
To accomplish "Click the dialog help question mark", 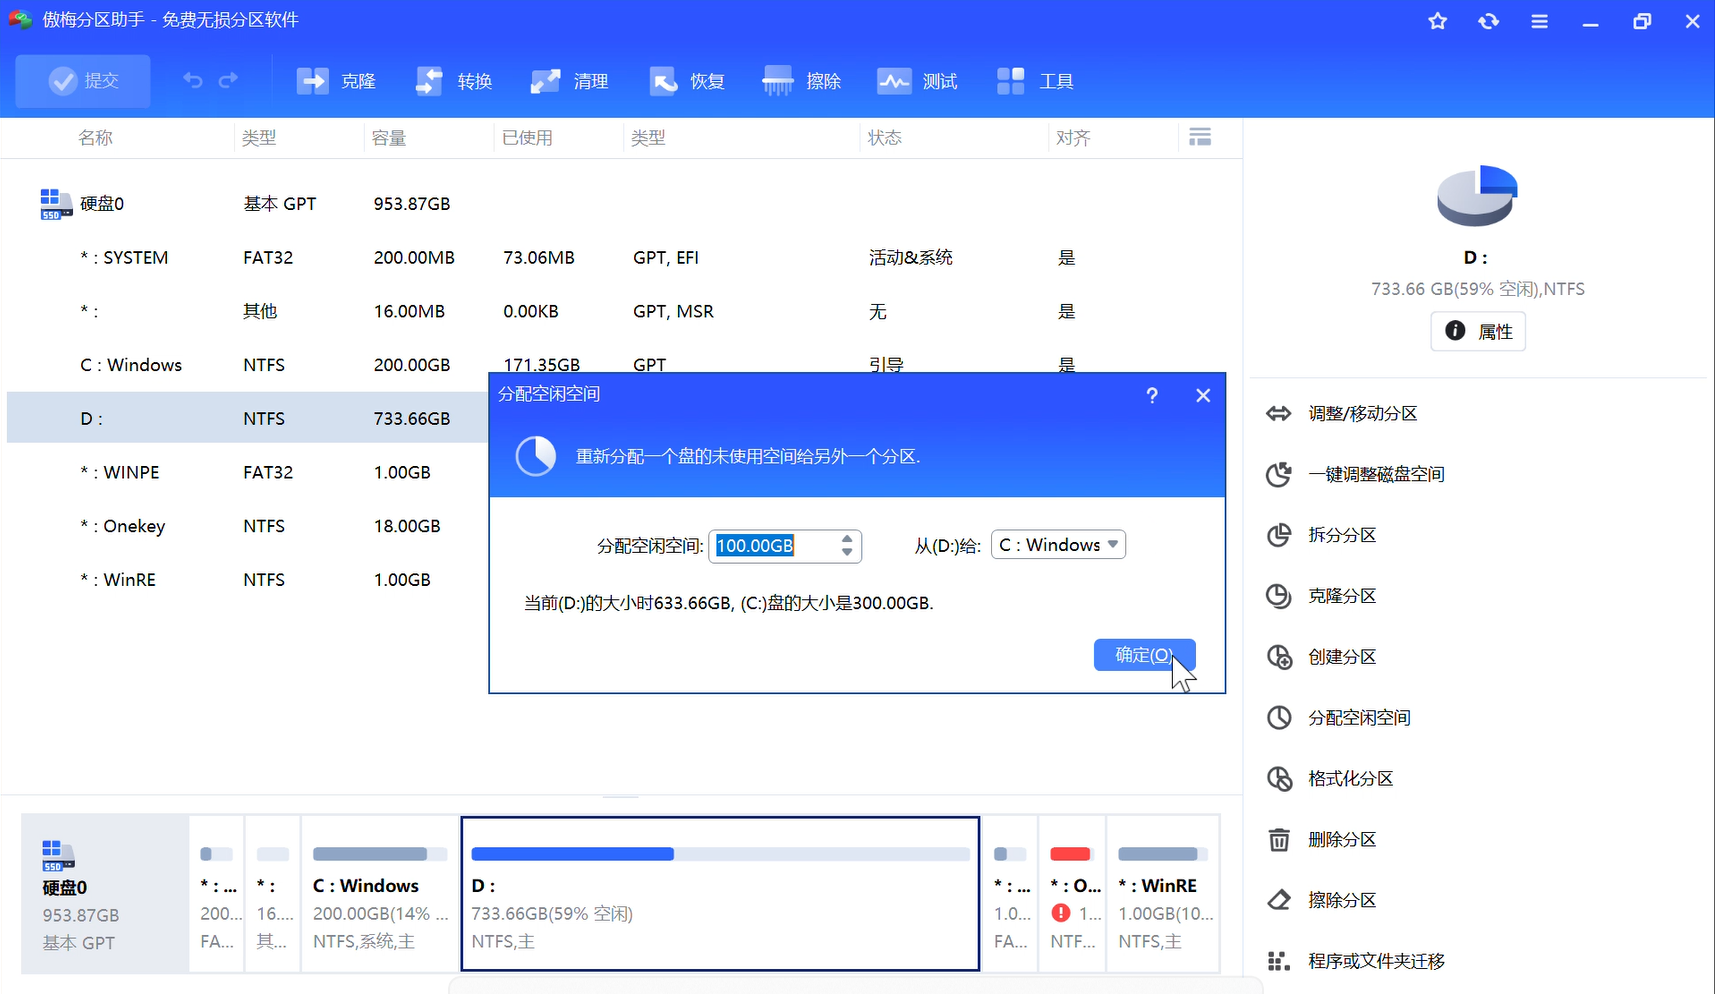I will pyautogui.click(x=1152, y=395).
